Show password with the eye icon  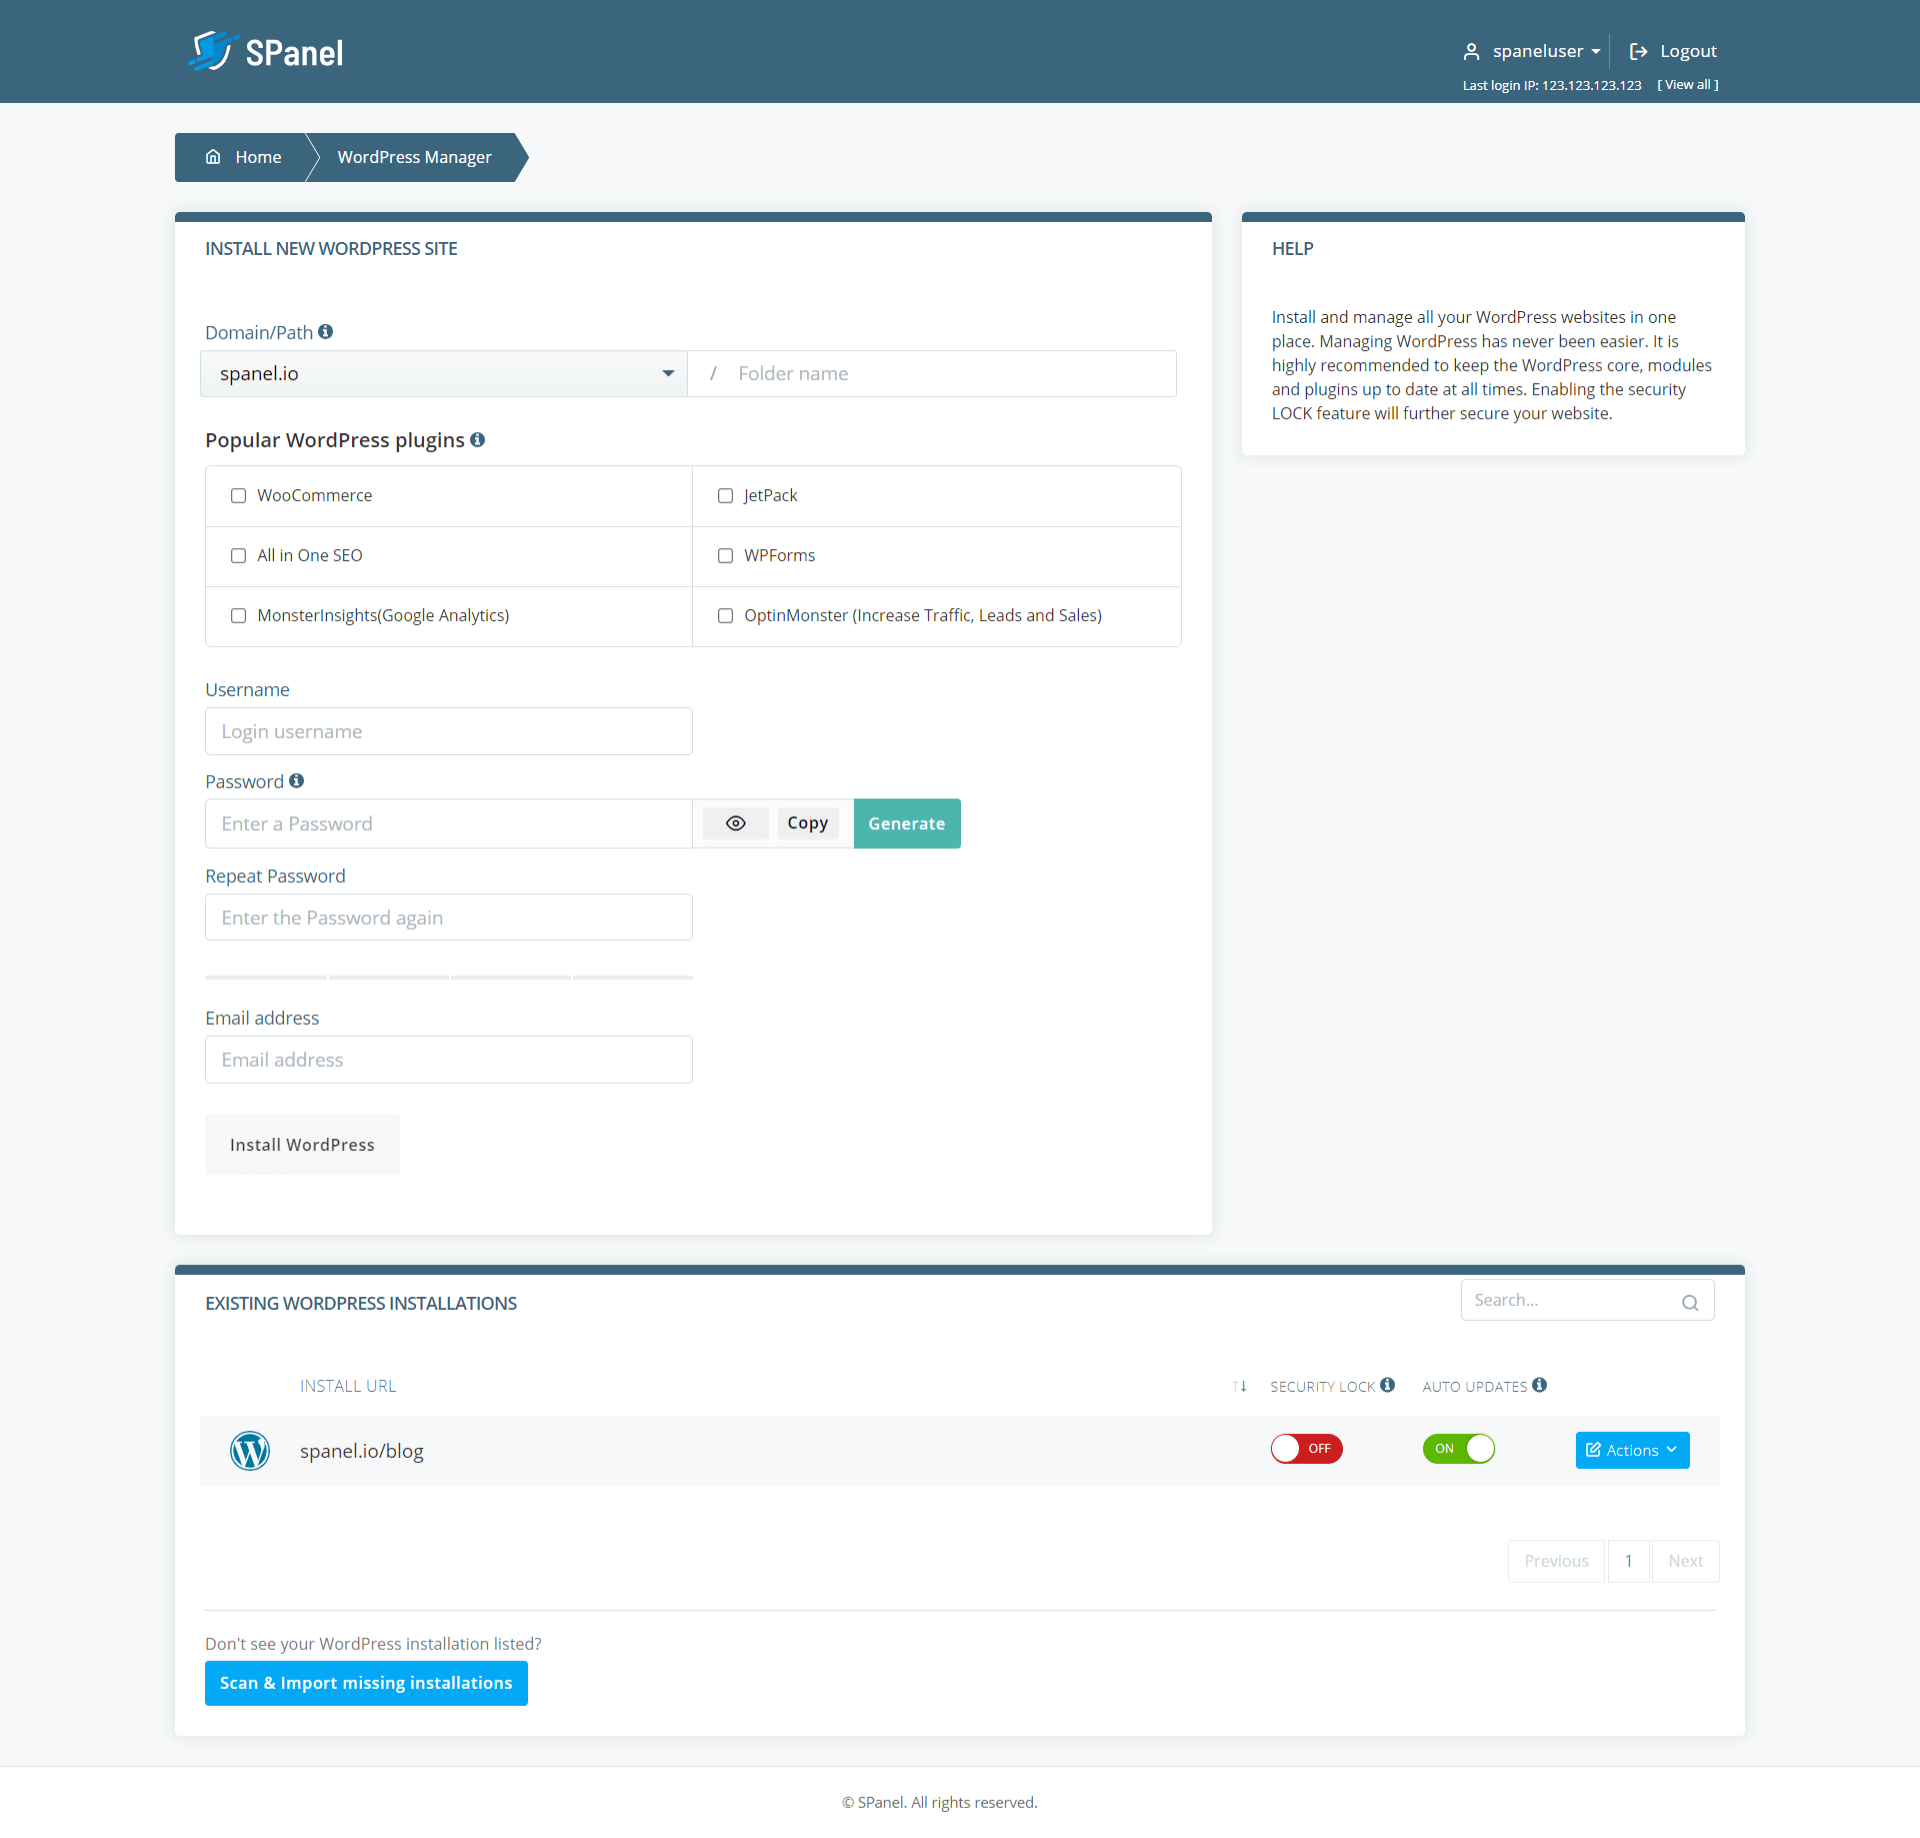point(736,823)
